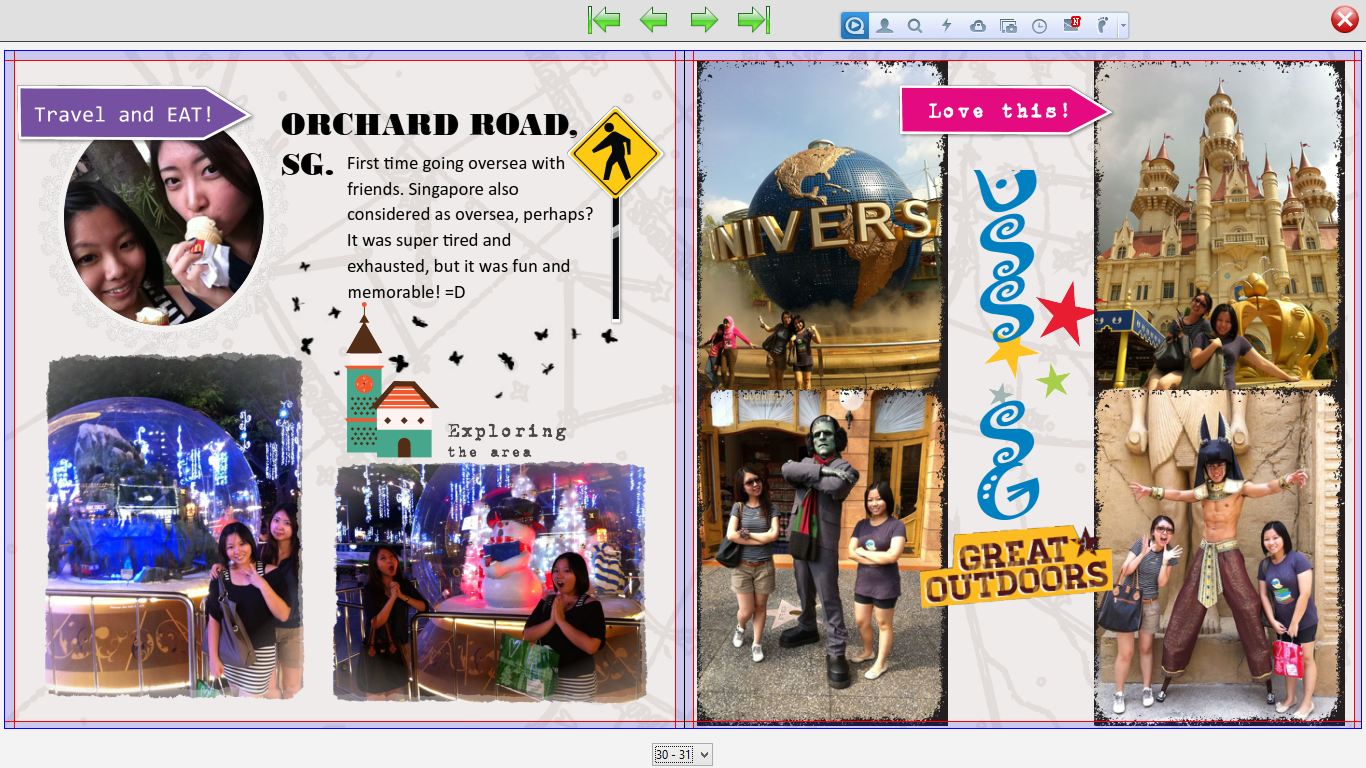Open the cloud lock icon
The height and width of the screenshot is (768, 1366).
pos(978,26)
